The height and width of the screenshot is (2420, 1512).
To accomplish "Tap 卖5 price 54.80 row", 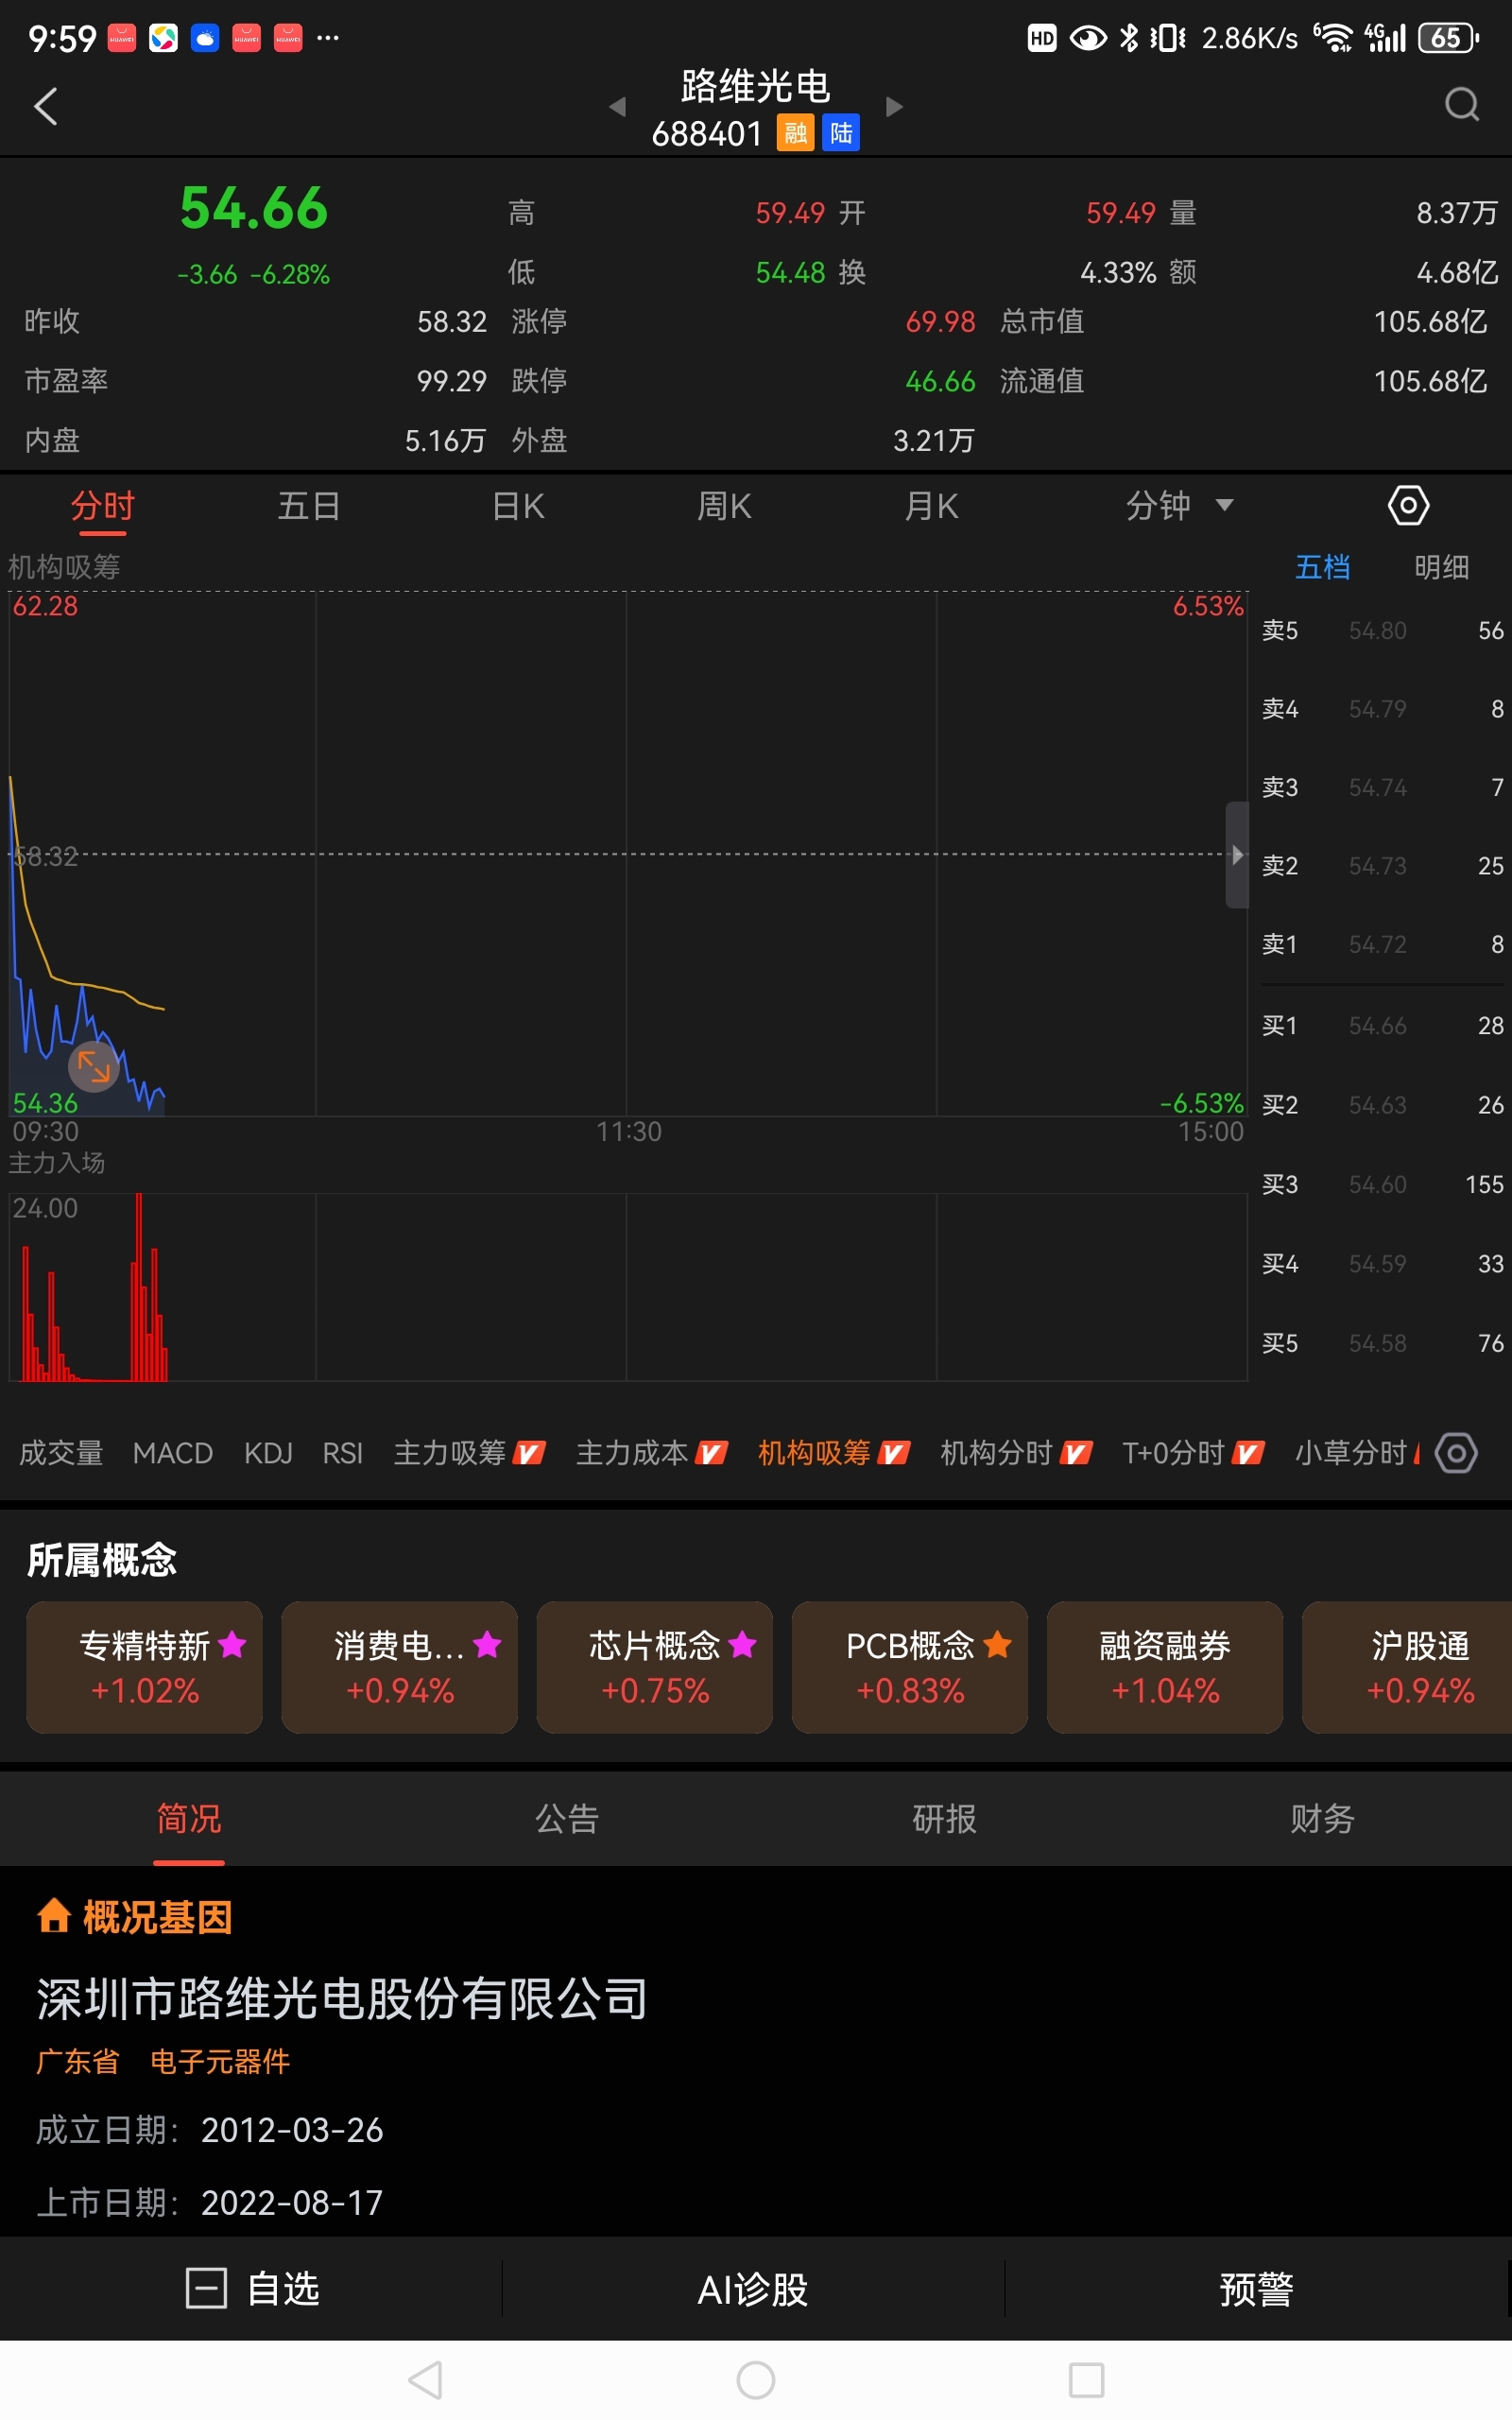I will click(1382, 630).
